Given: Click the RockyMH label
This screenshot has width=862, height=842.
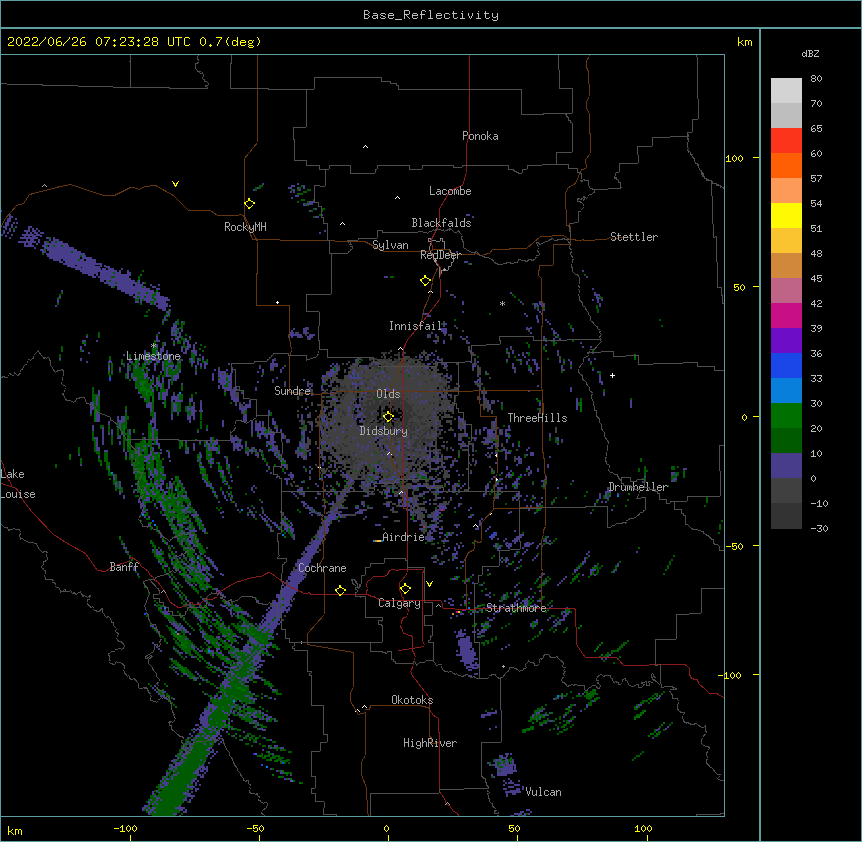Looking at the screenshot, I should point(245,227).
